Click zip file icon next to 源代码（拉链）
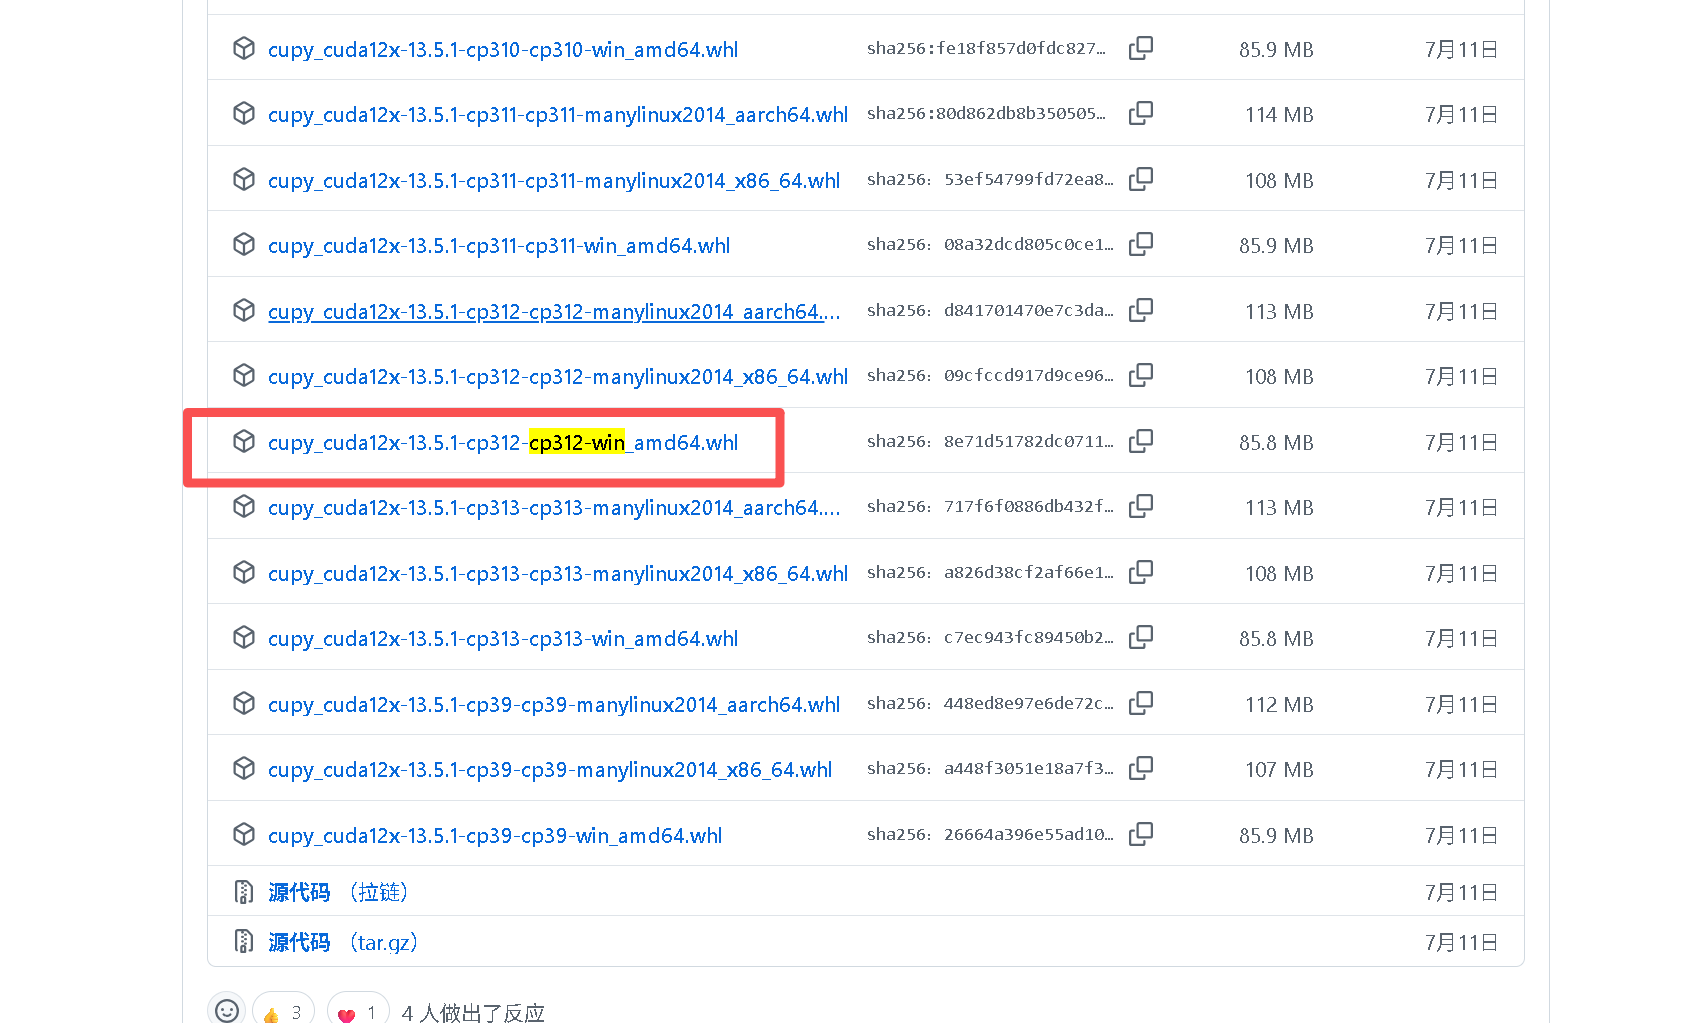Viewport: 1695px width, 1023px height. click(243, 891)
